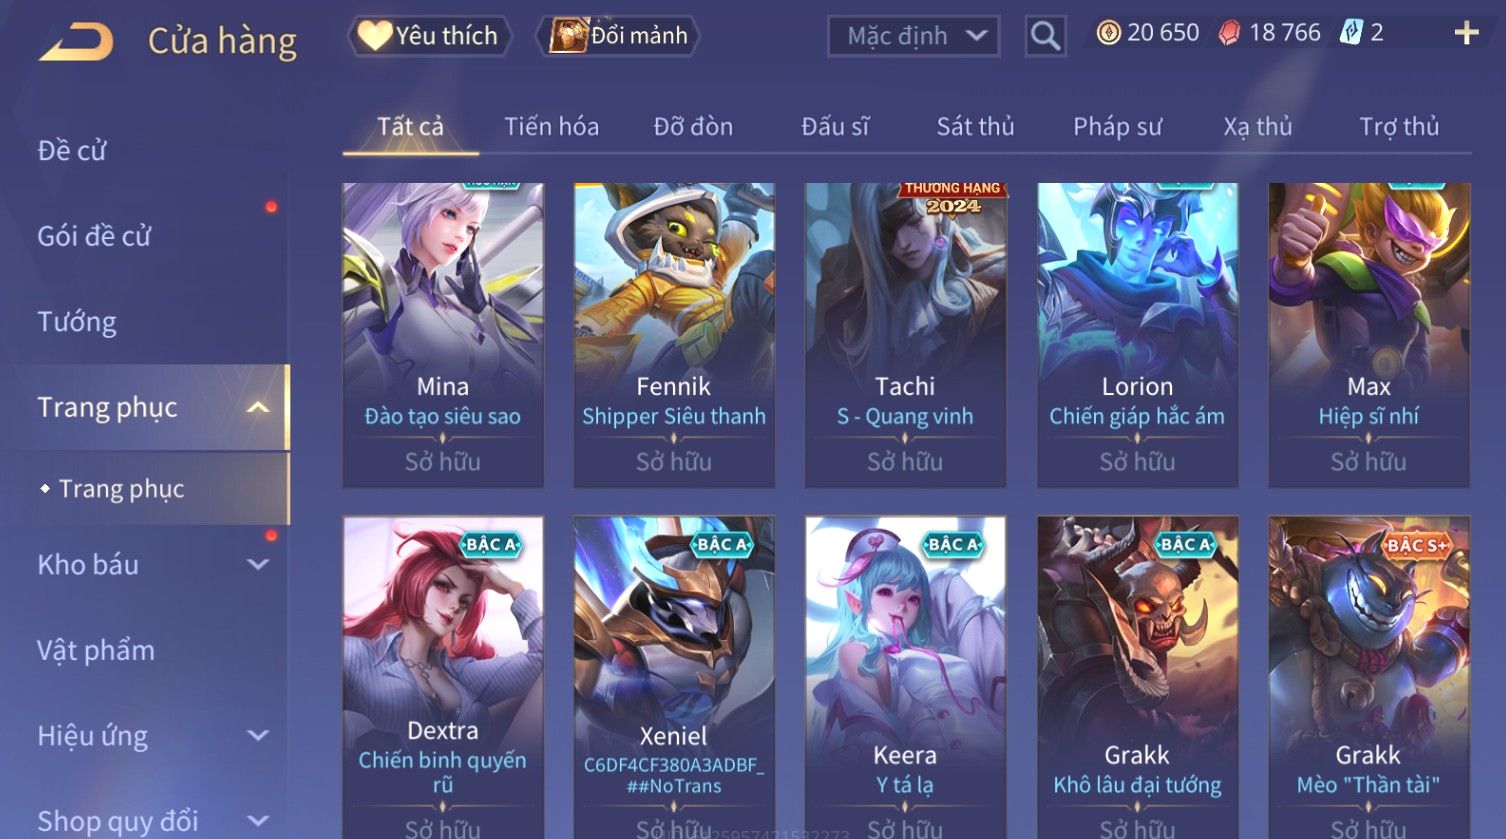Open Tướng in the sidebar
Screen dimensions: 1506x839
click(77, 322)
